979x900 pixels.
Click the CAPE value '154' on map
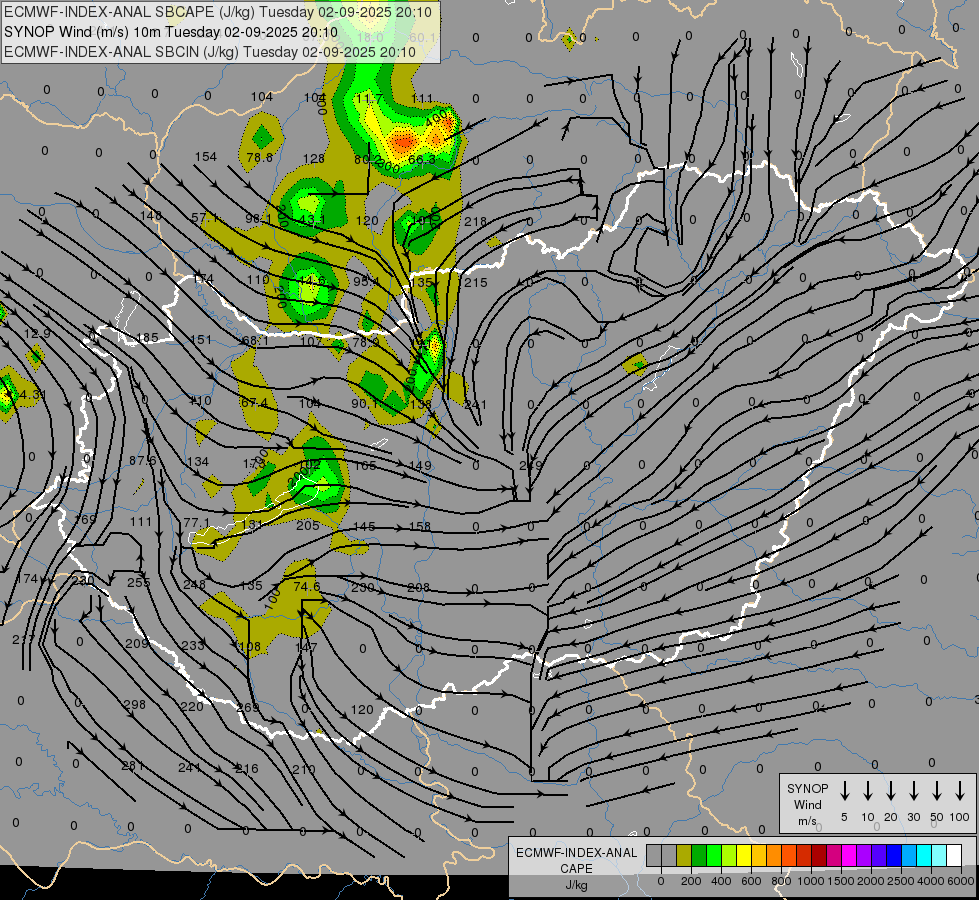(205, 157)
